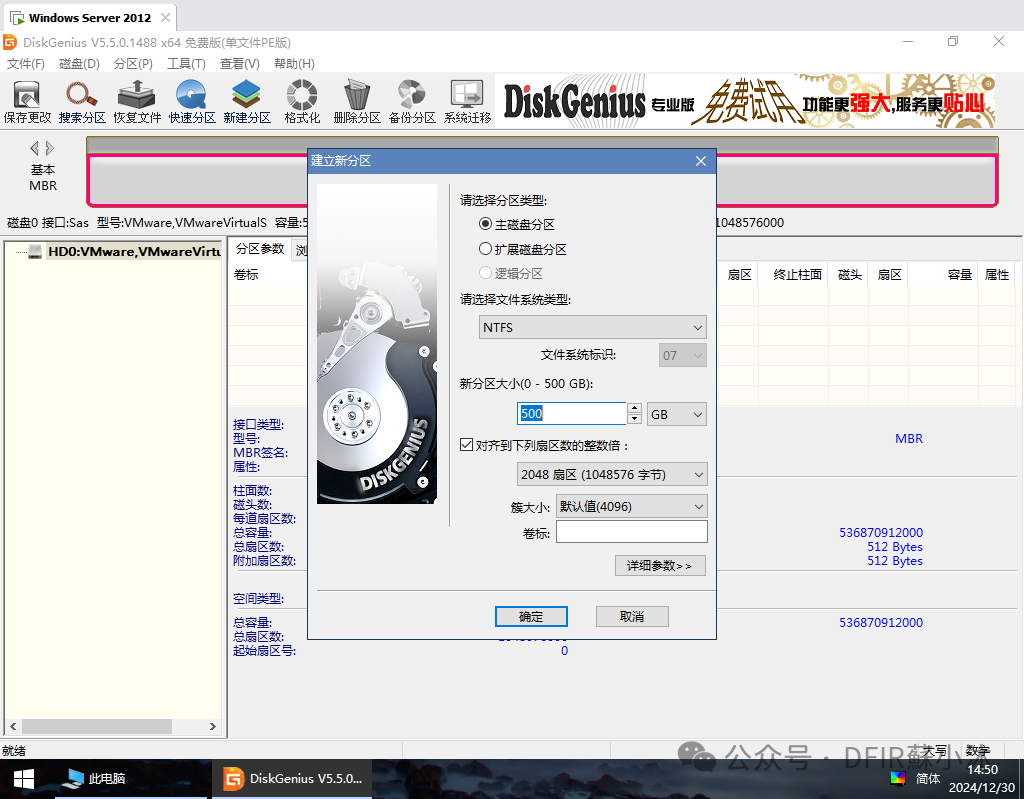The height and width of the screenshot is (799, 1024).
Task: Open the 簇大小 默认值(4096) dropdown
Action: point(632,506)
